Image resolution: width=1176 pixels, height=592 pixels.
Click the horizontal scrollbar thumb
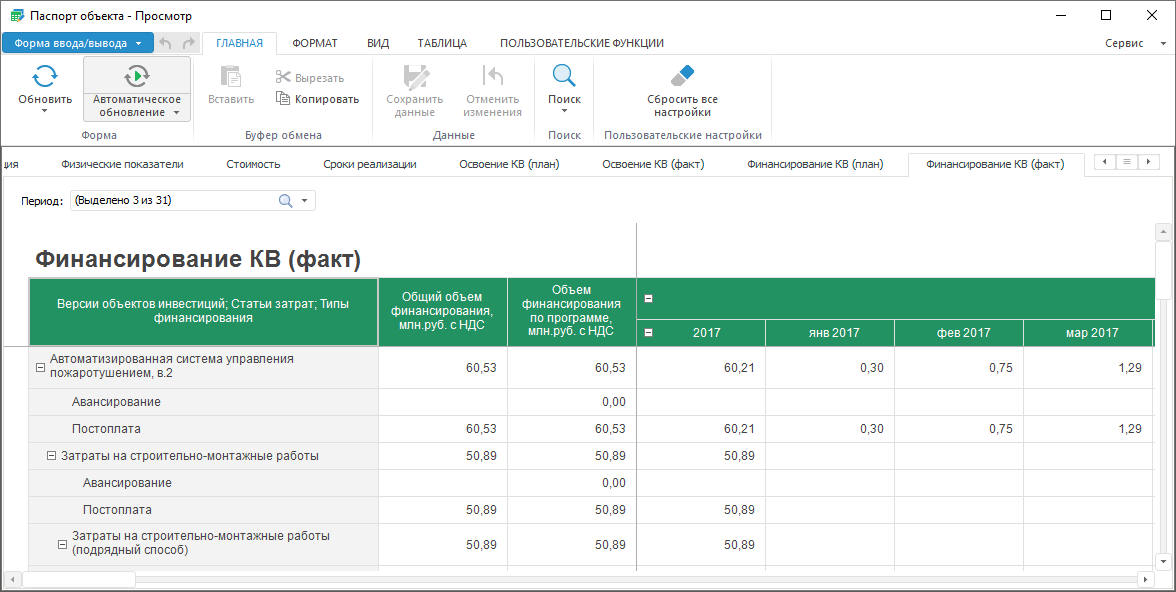pos(78,580)
